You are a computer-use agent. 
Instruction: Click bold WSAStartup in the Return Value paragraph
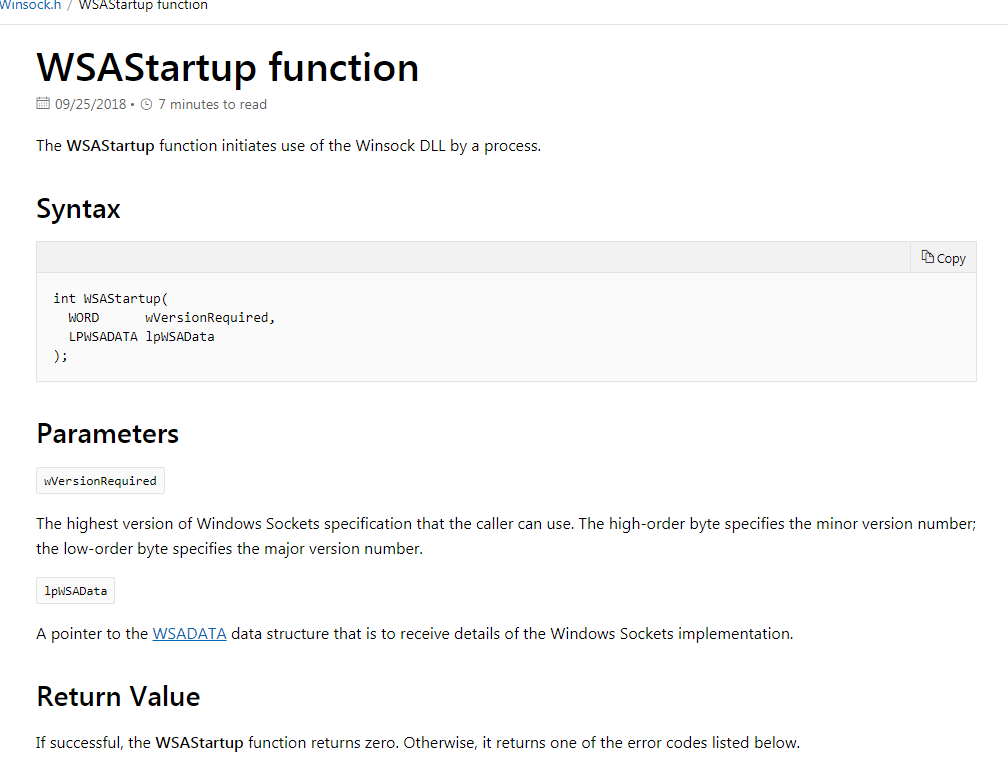(199, 742)
